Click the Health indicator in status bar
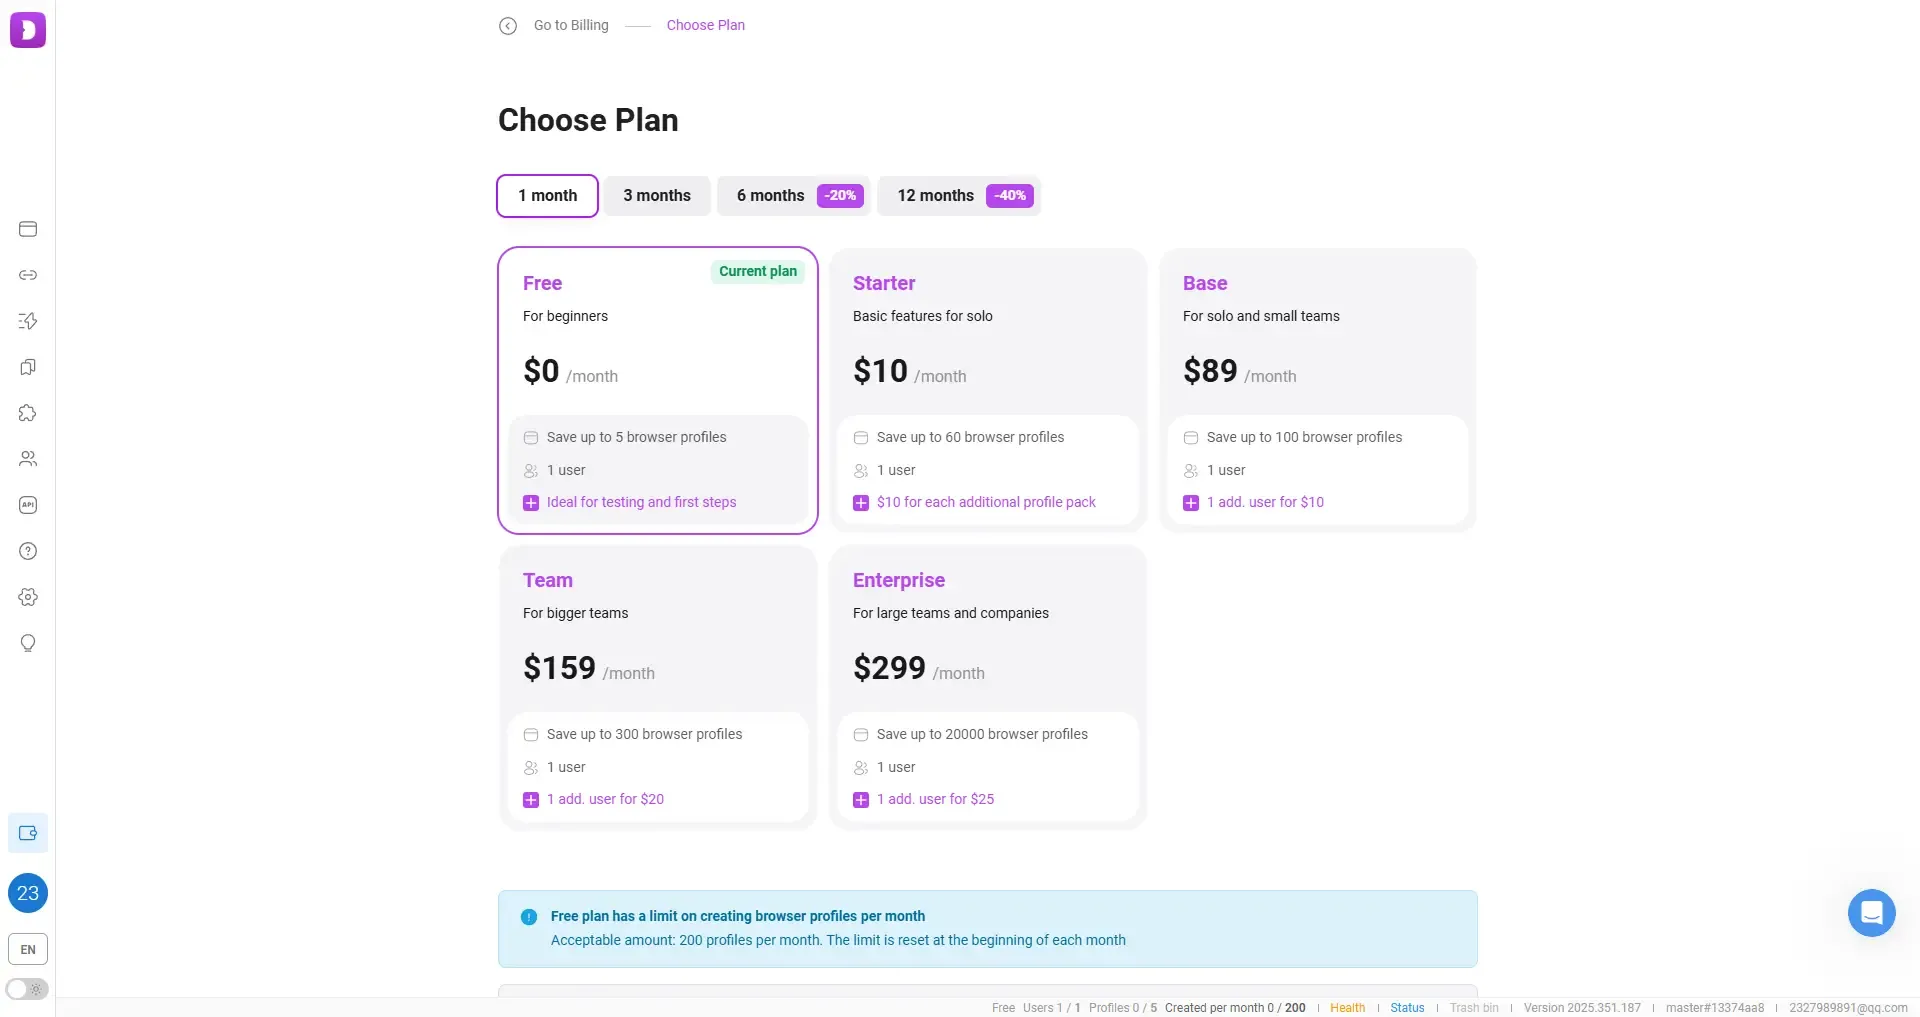Image resolution: width=1920 pixels, height=1017 pixels. pyautogui.click(x=1347, y=1007)
